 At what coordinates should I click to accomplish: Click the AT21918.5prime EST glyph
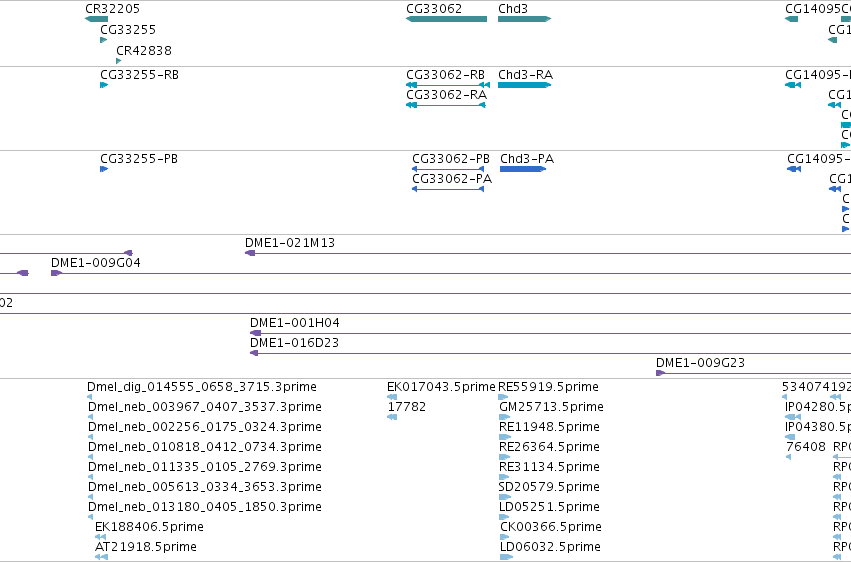click(x=101, y=557)
